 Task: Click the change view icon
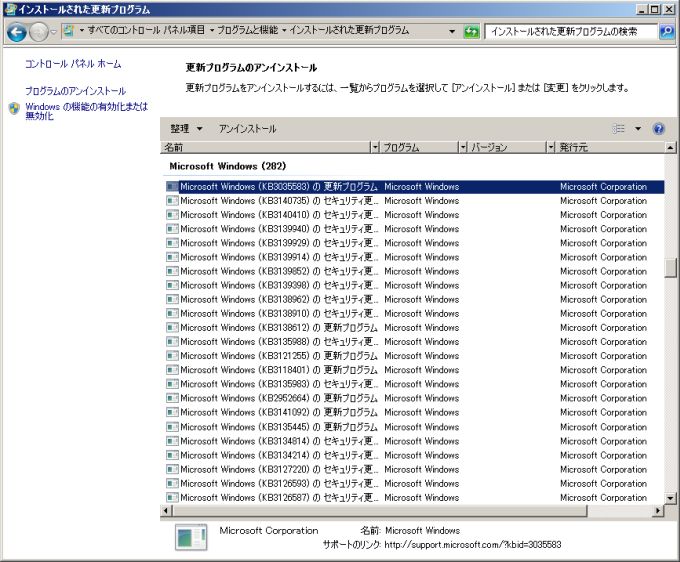pos(618,129)
